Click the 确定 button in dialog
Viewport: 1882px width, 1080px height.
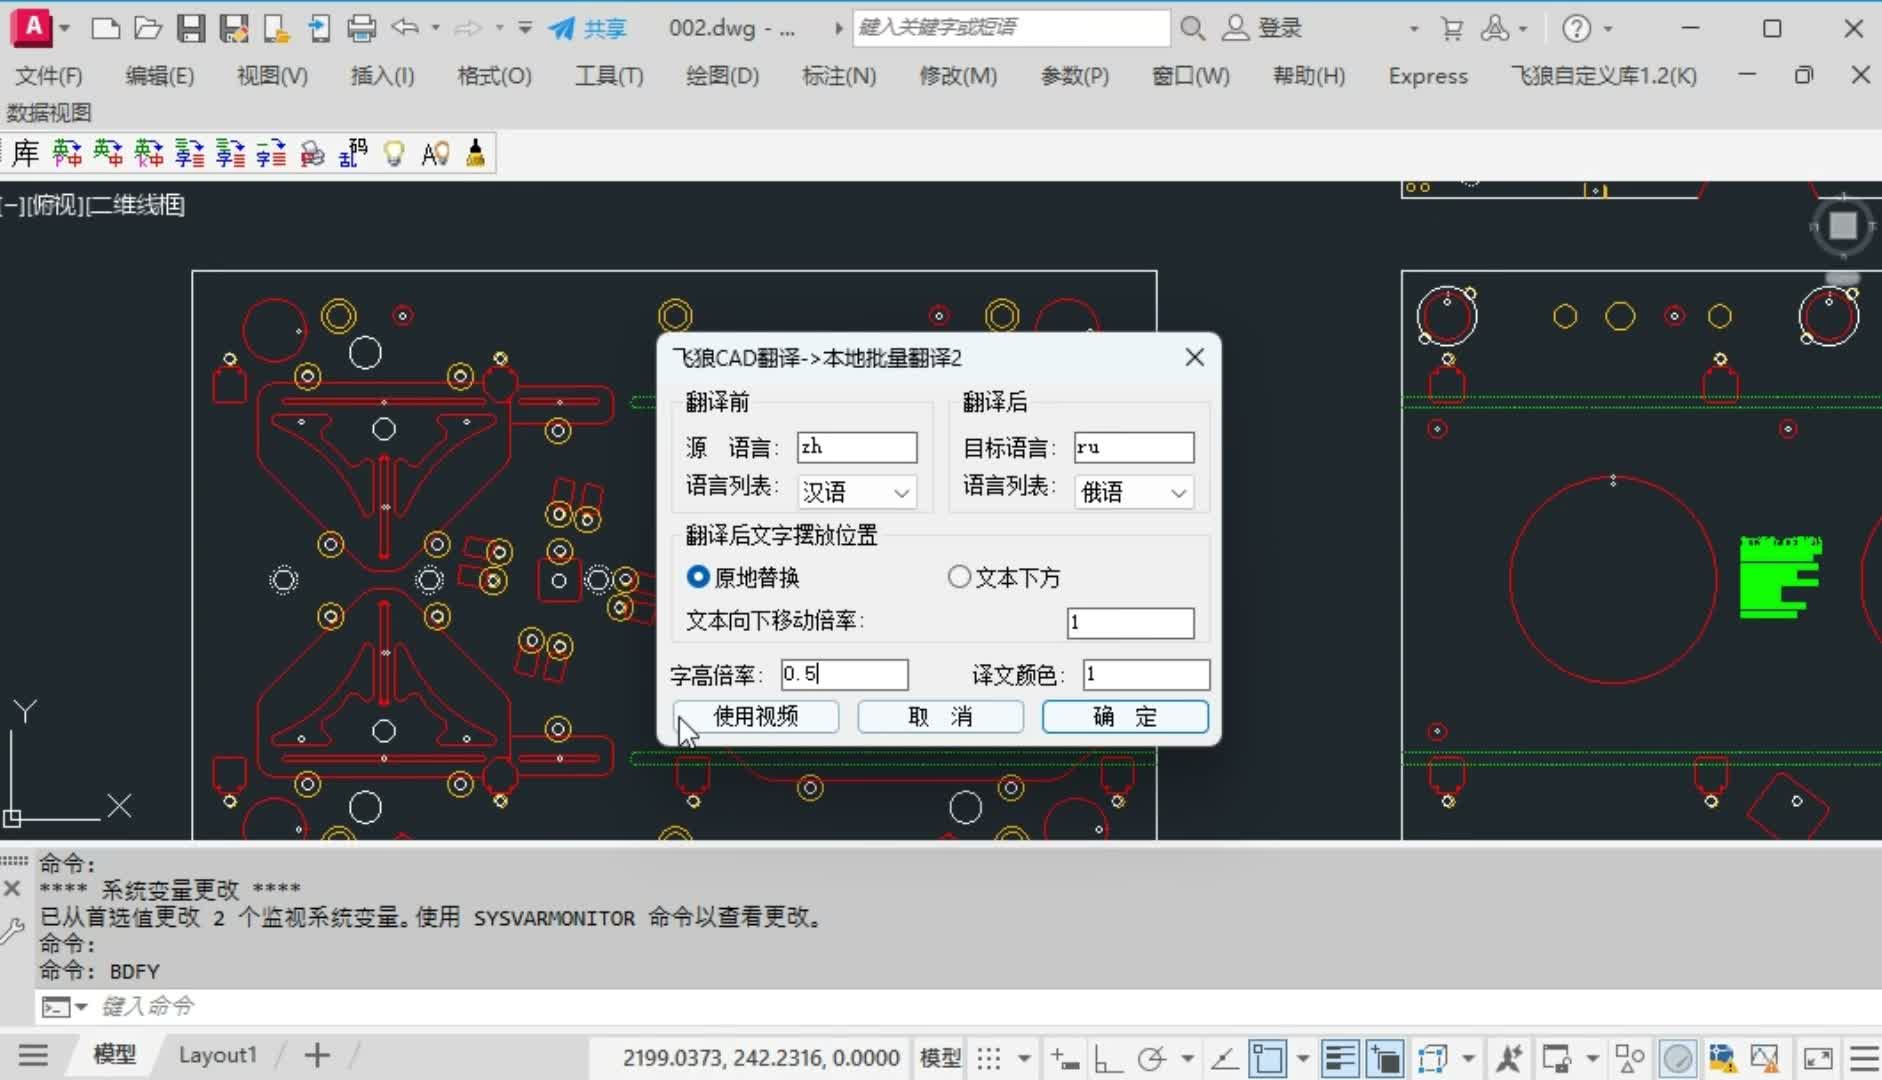click(x=1125, y=716)
